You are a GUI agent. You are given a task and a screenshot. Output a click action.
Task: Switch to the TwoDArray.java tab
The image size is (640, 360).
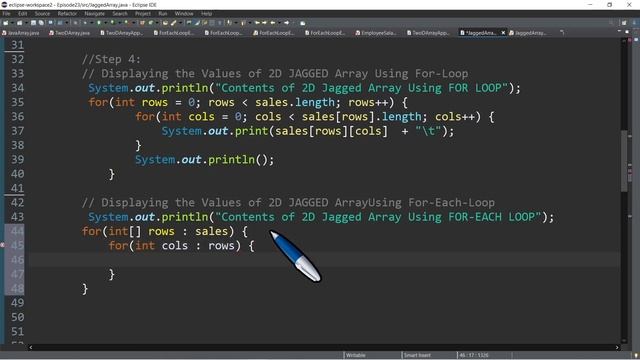(69, 33)
